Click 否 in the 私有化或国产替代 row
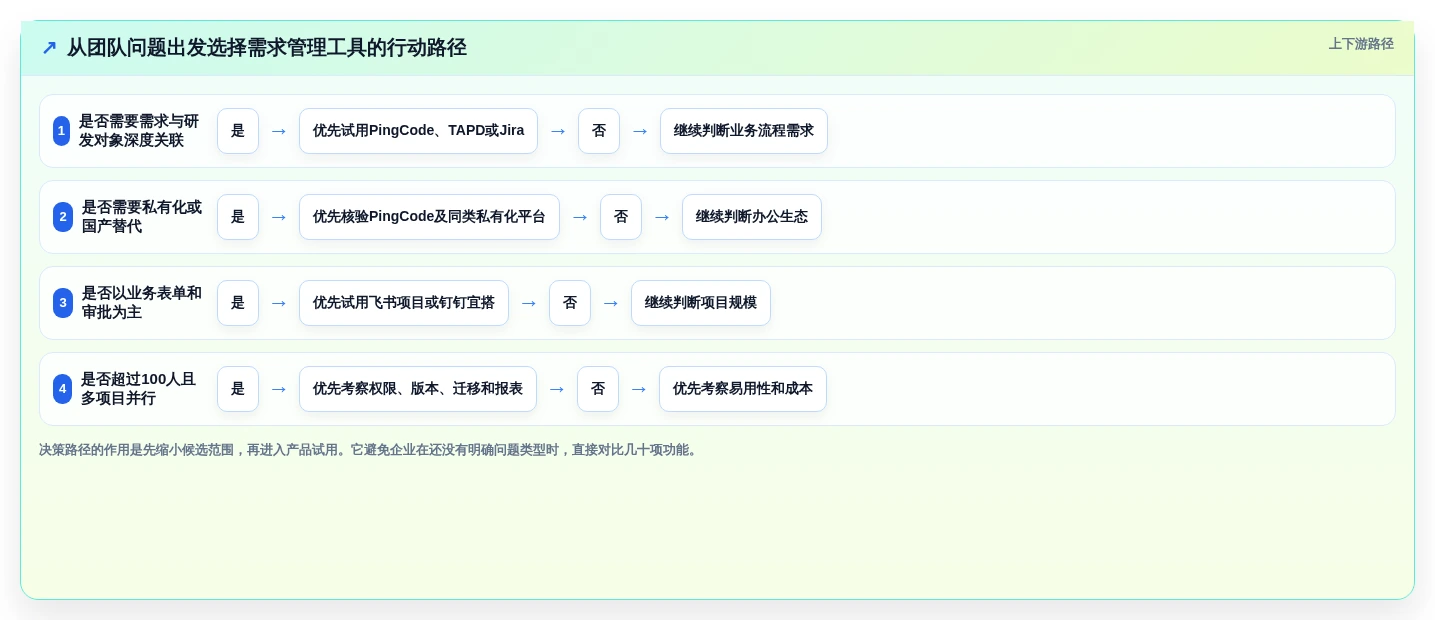The image size is (1435, 620). pyautogui.click(x=621, y=217)
